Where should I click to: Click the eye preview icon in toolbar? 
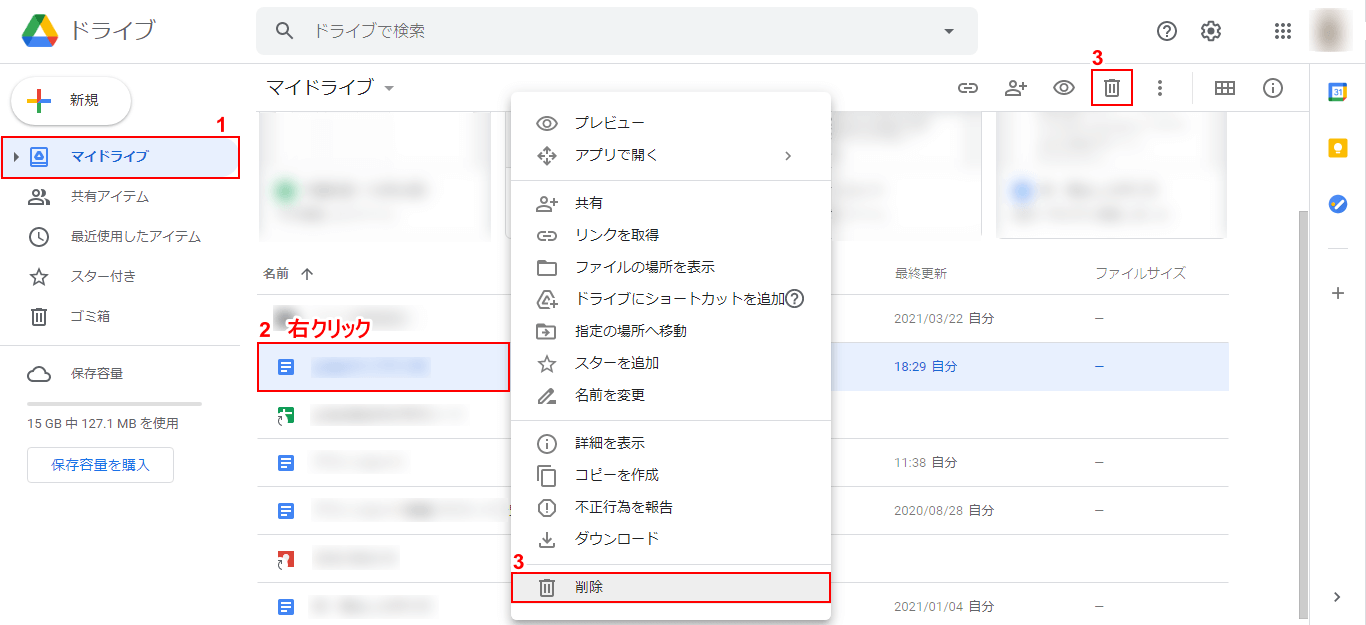click(x=1064, y=88)
